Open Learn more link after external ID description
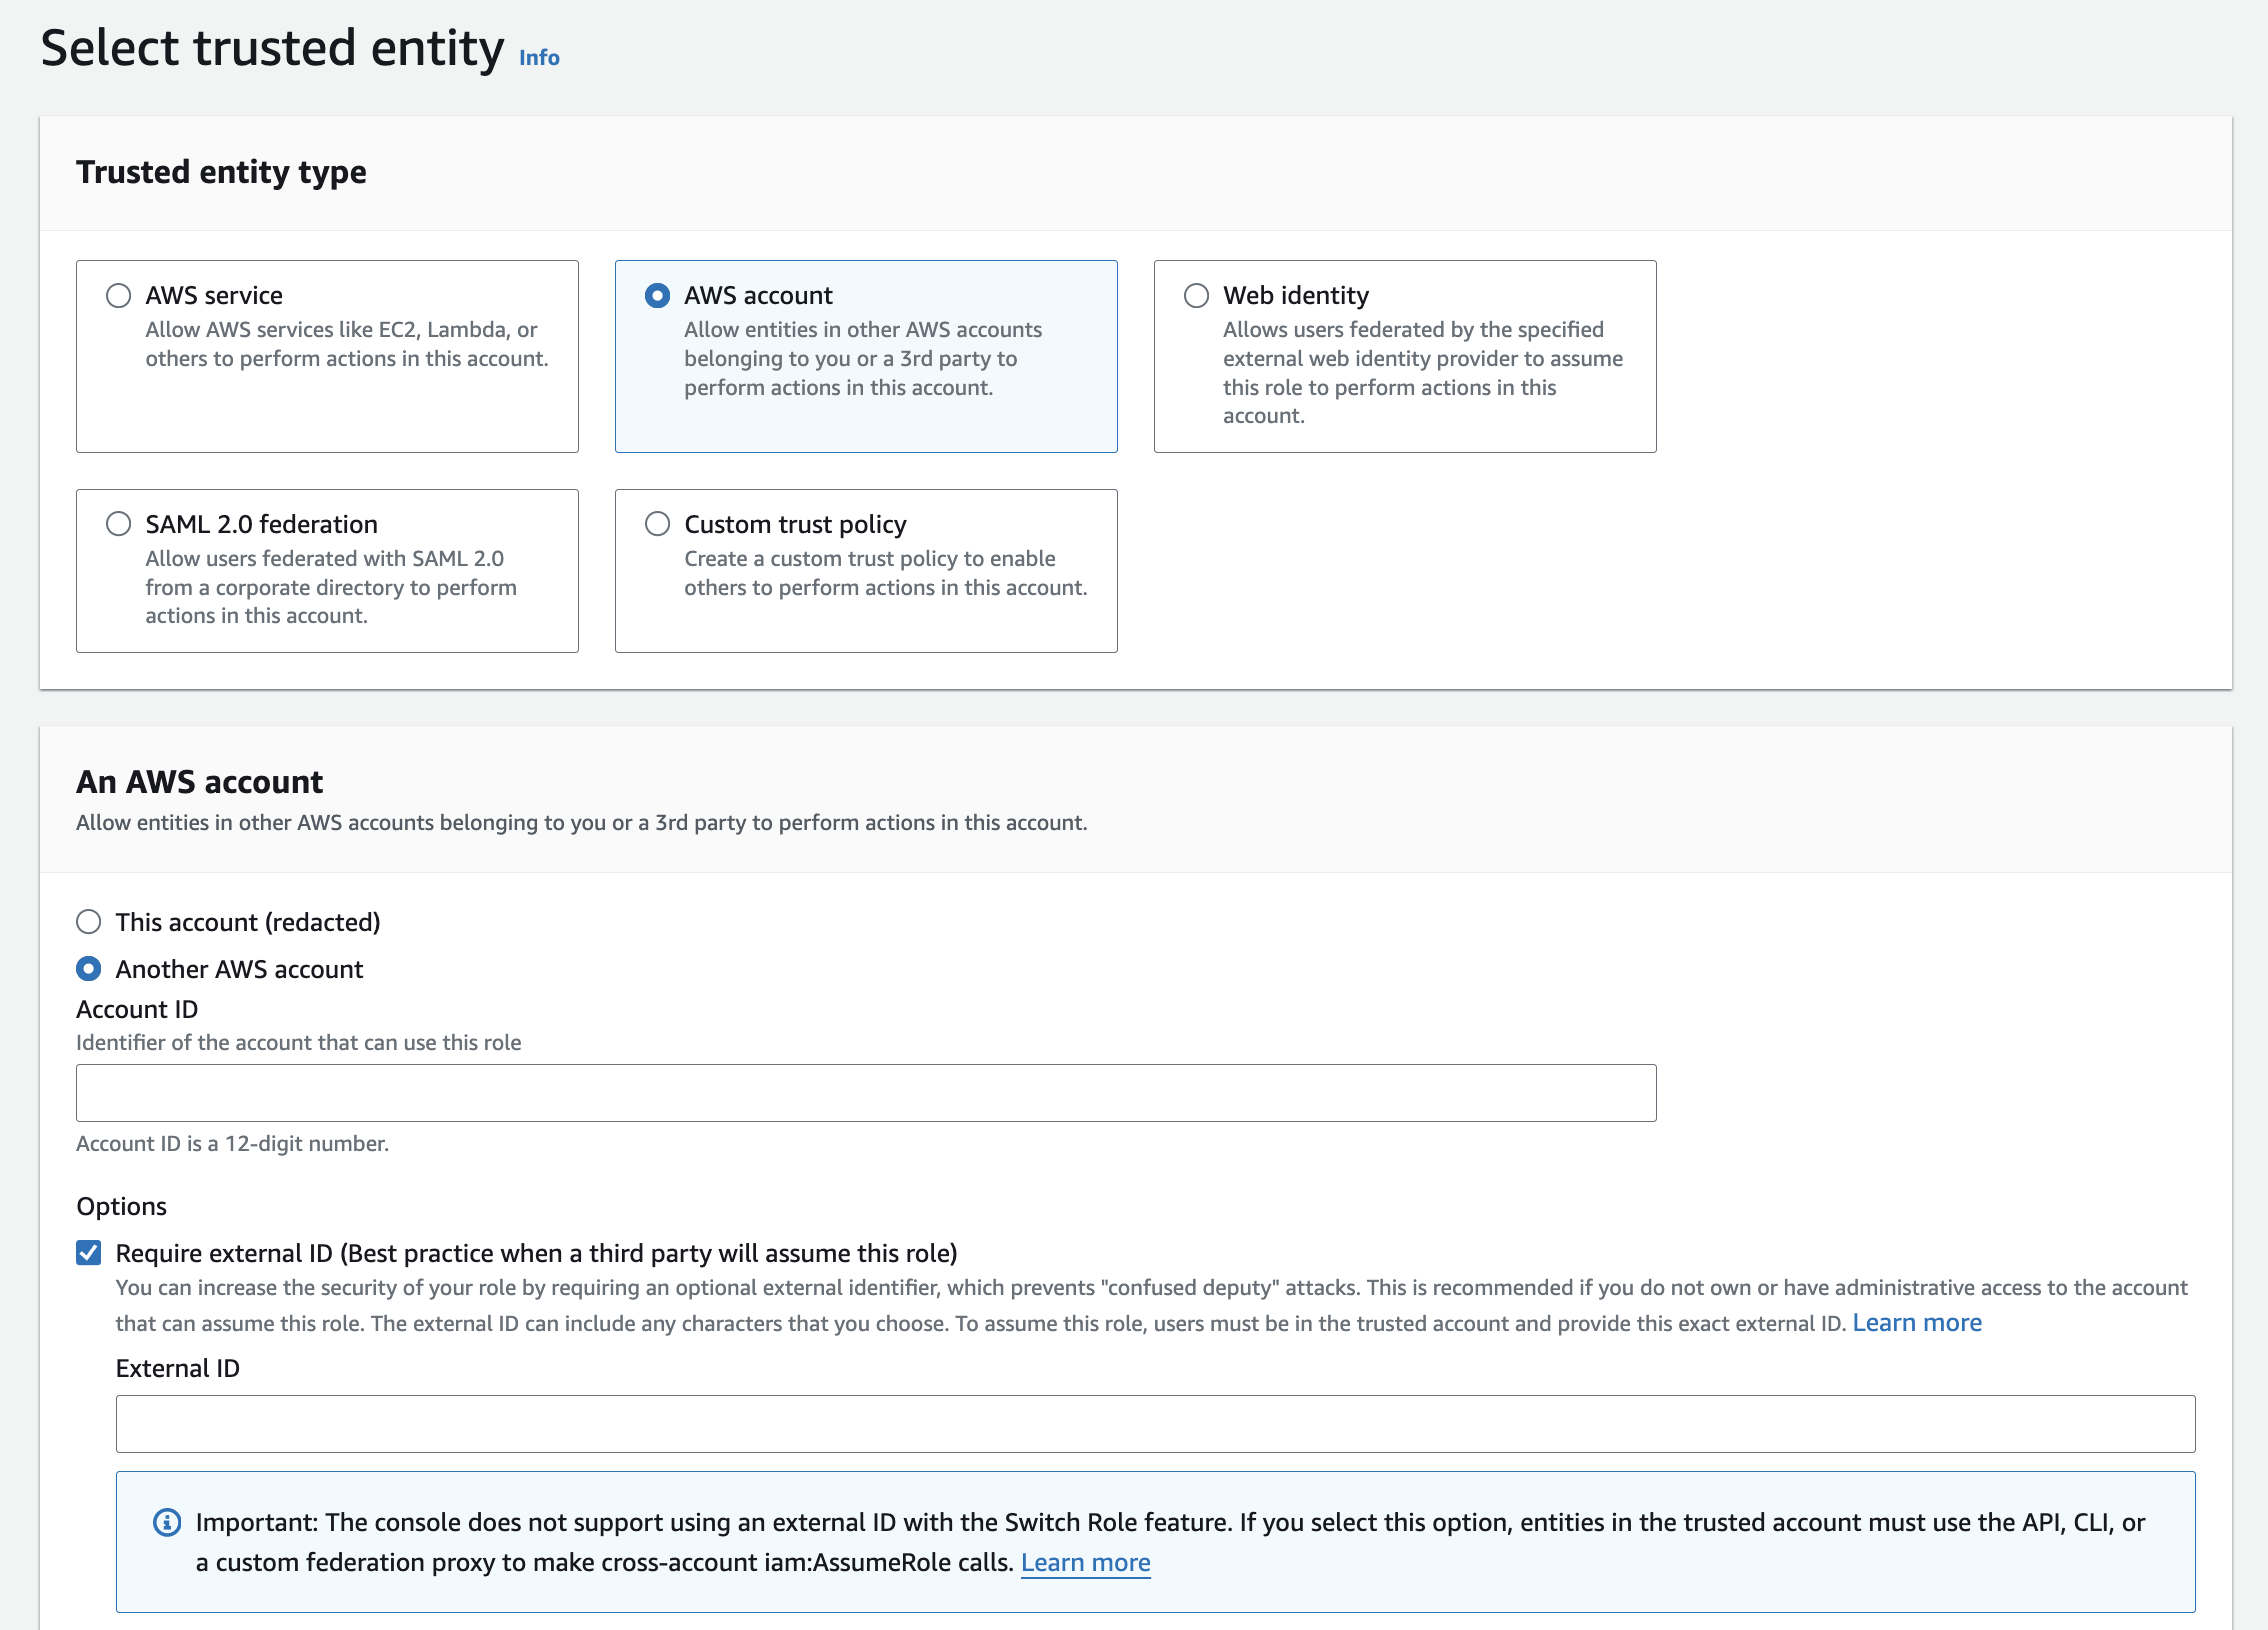Viewport: 2268px width, 1630px height. (1917, 1323)
